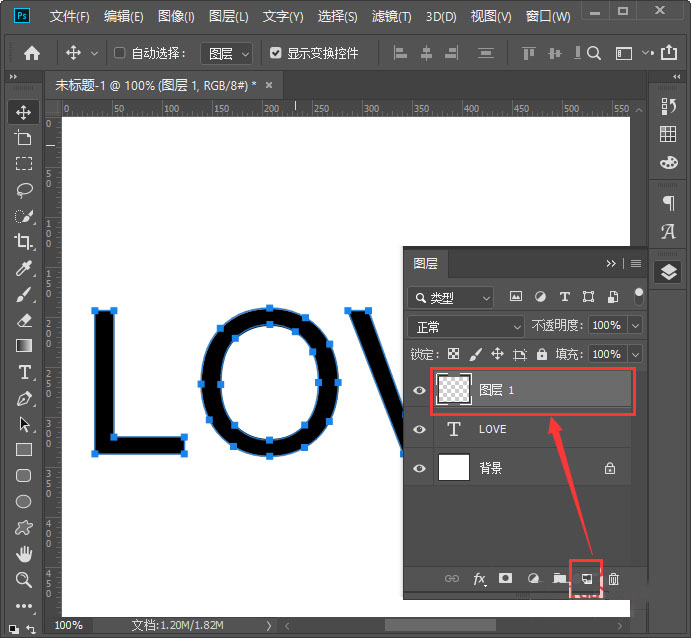Expand the 不透明度 opacity dropdown
The width and height of the screenshot is (691, 638).
tap(635, 326)
